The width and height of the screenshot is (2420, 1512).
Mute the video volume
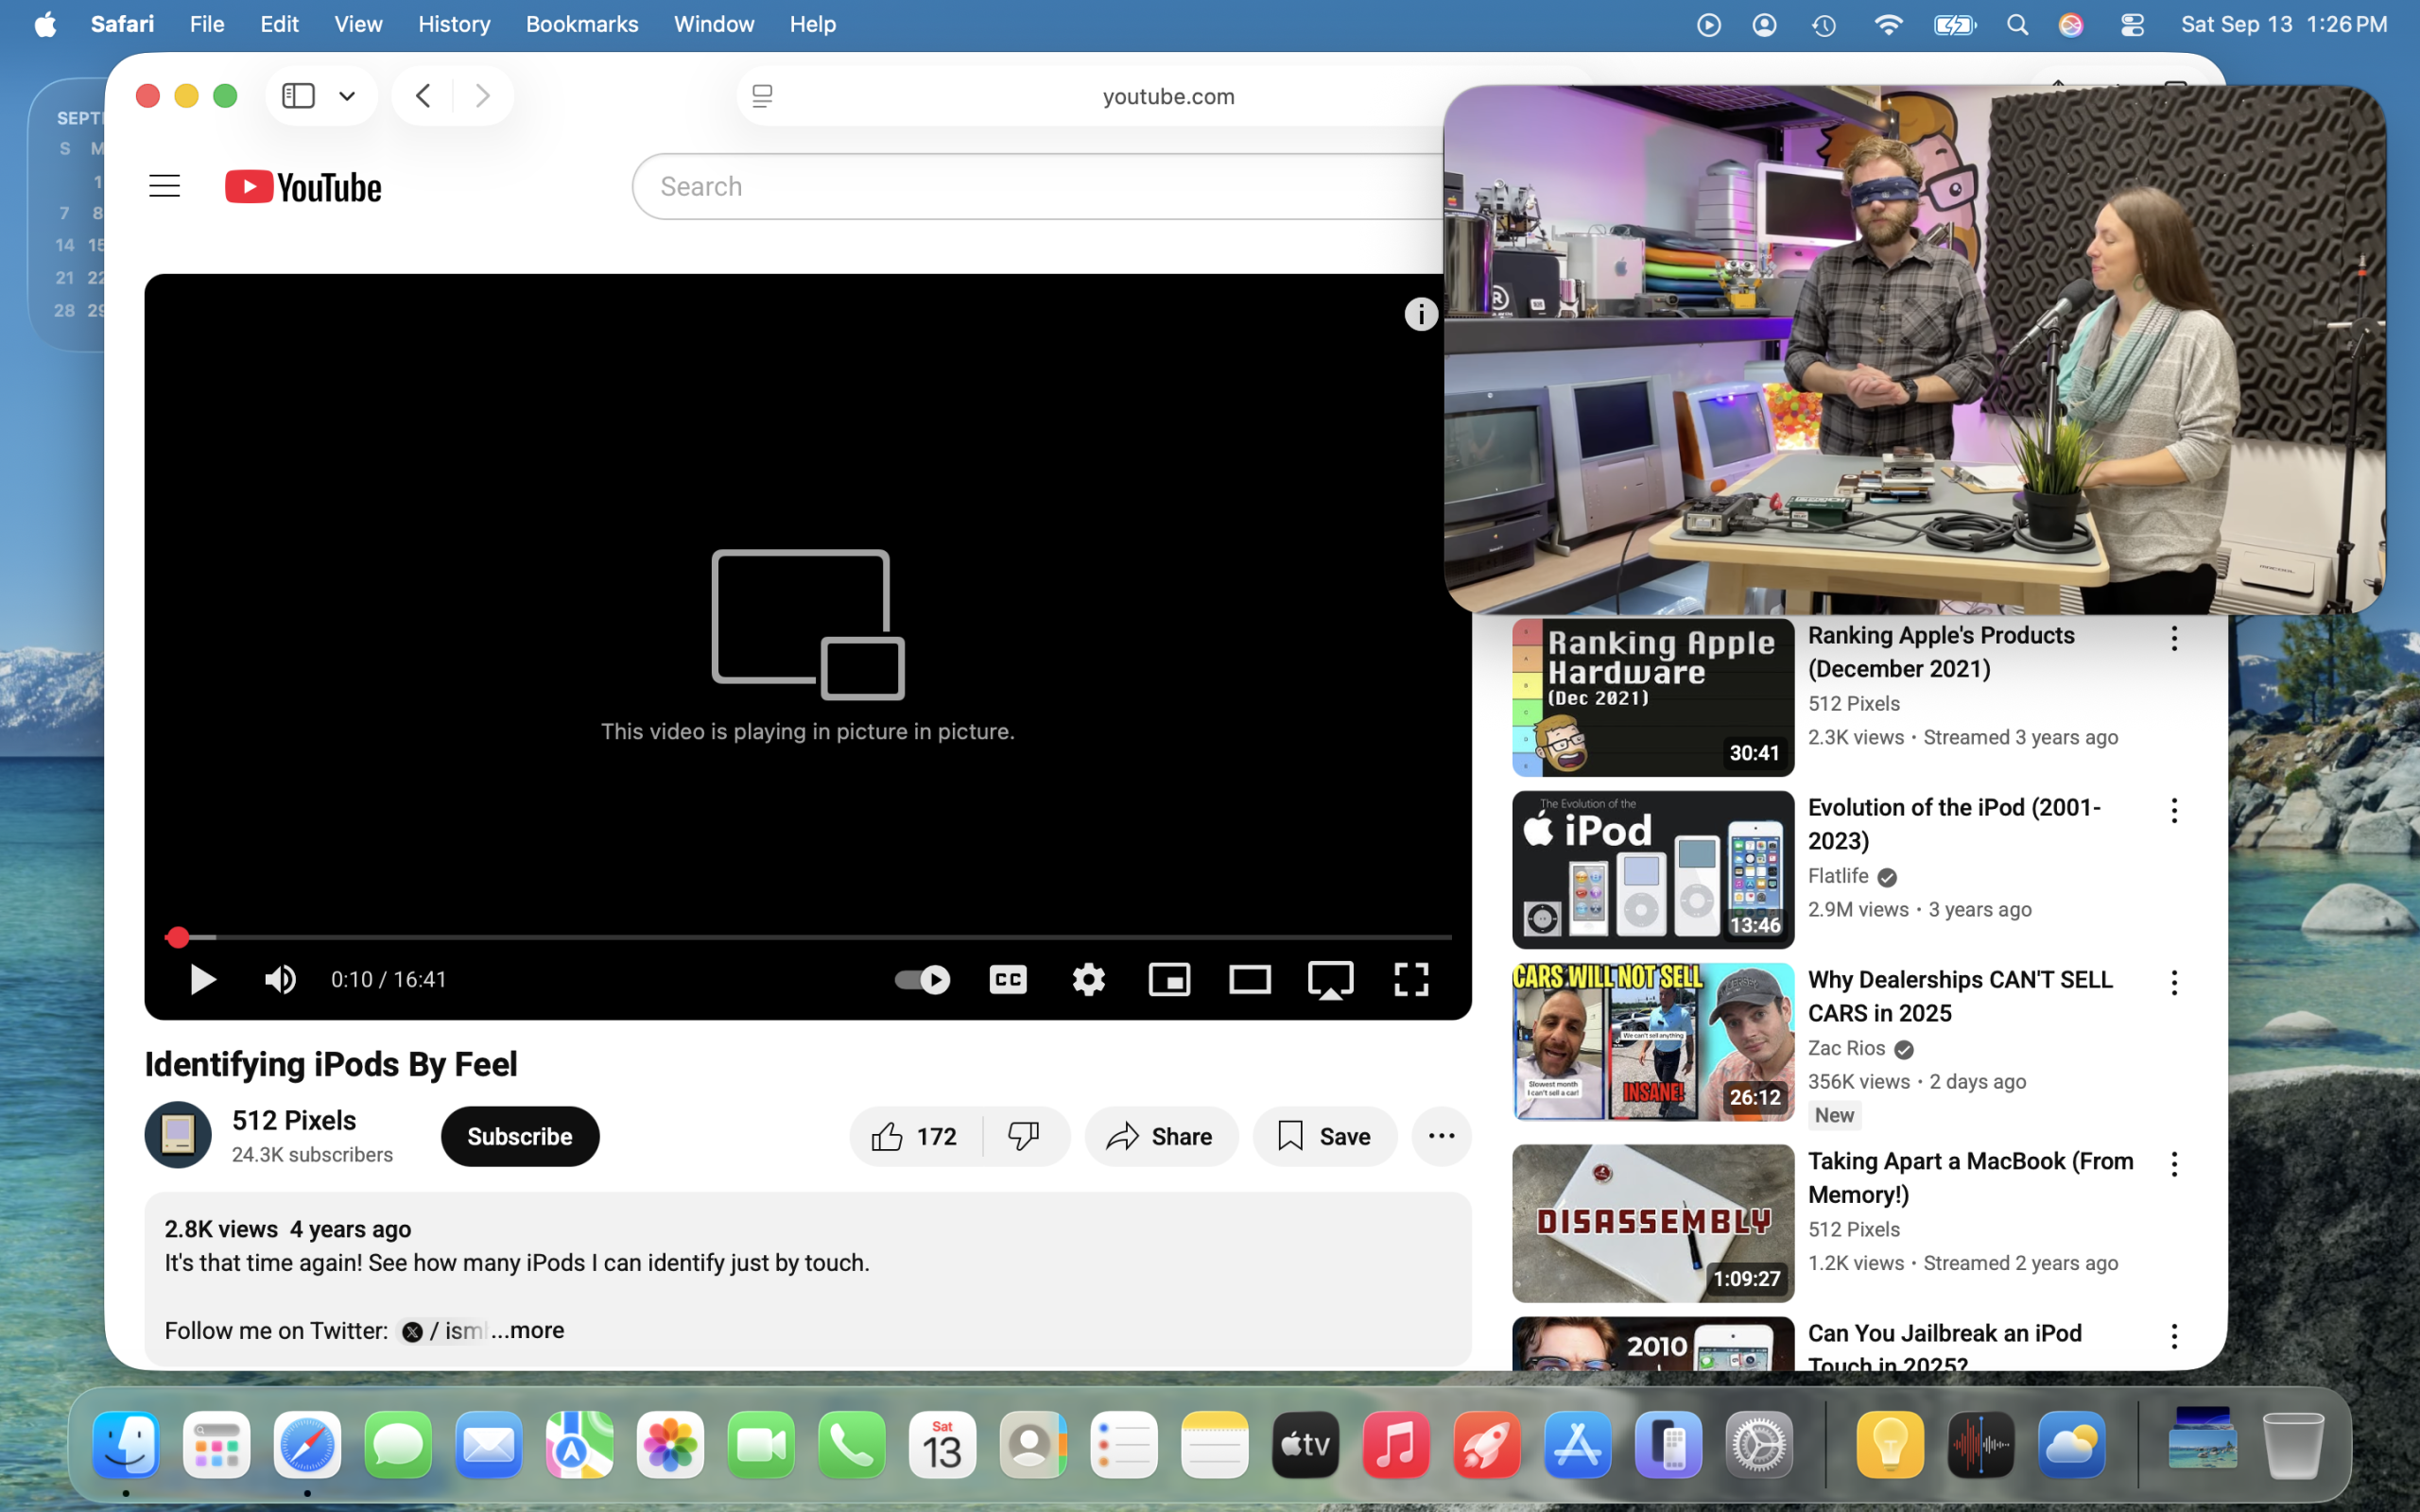(x=280, y=979)
